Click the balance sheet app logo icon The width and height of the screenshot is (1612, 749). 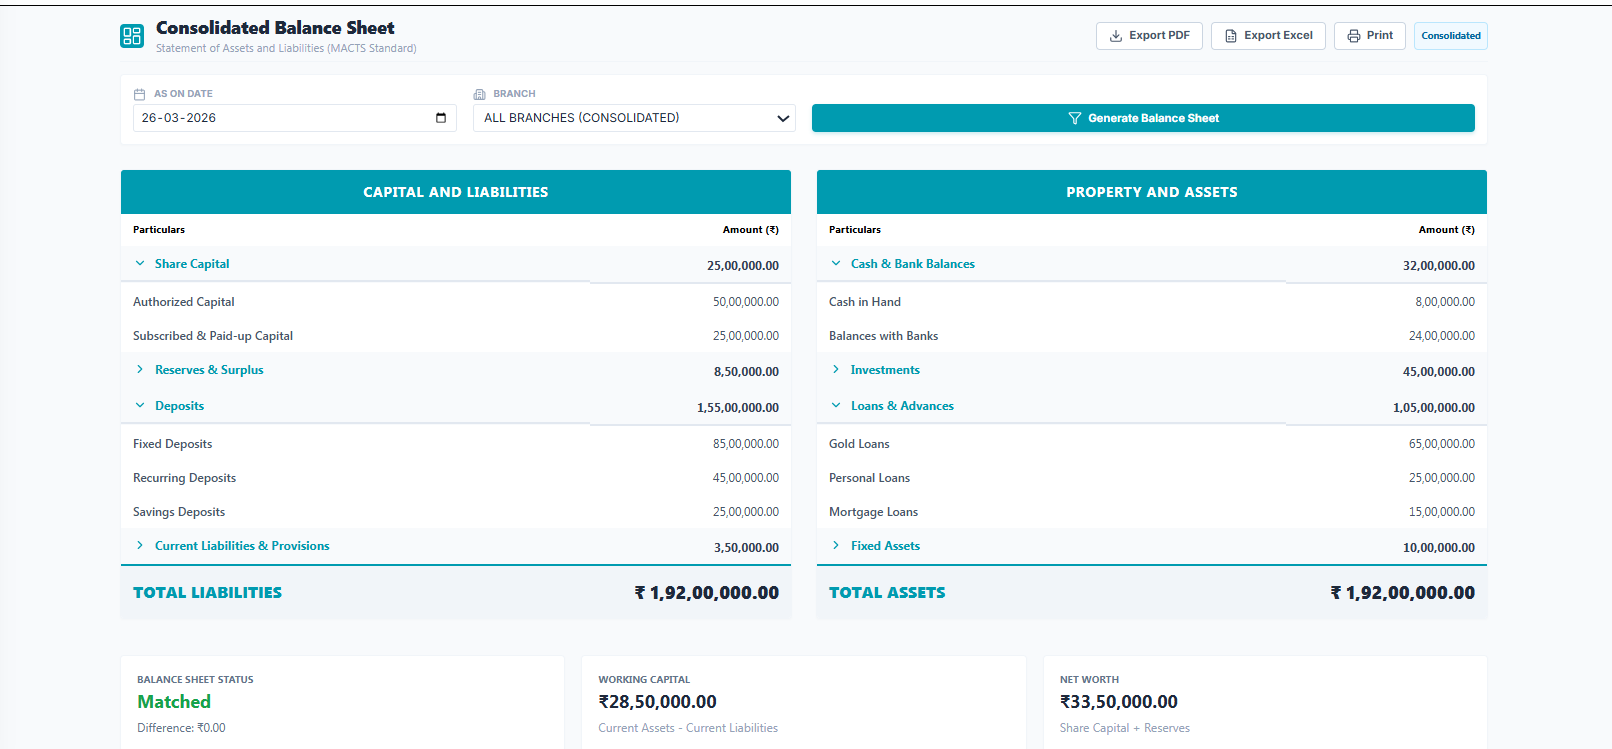tap(132, 36)
